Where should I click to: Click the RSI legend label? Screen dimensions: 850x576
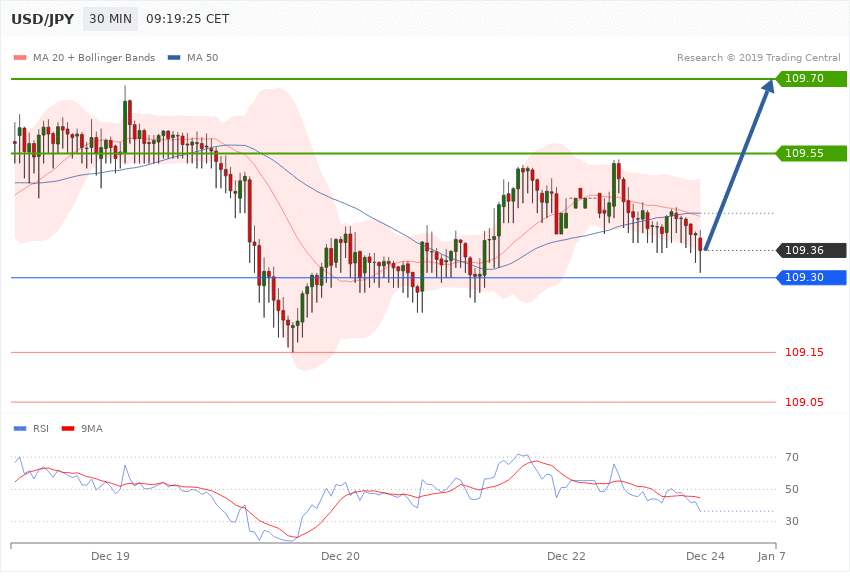41,429
